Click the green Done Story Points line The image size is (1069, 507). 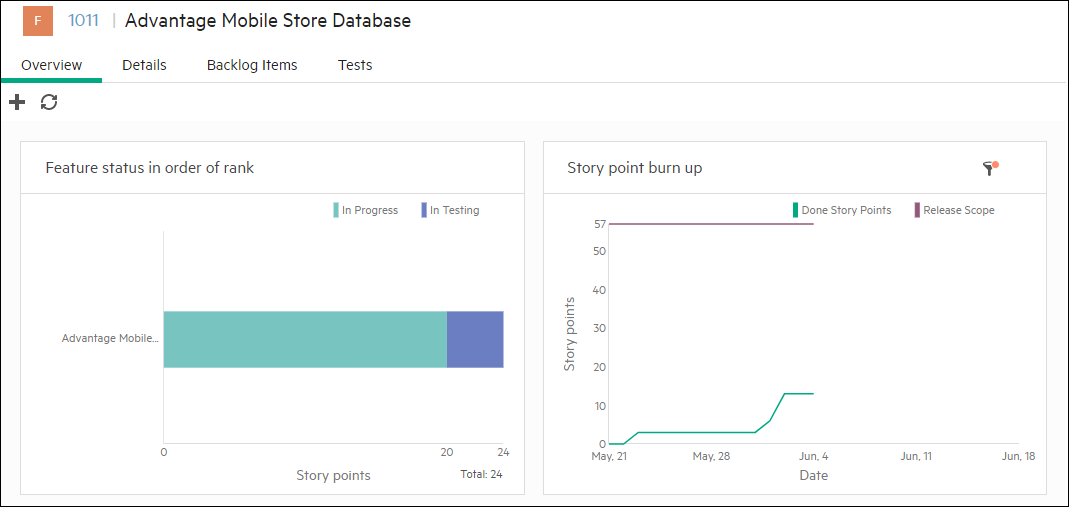pyautogui.click(x=700, y=432)
